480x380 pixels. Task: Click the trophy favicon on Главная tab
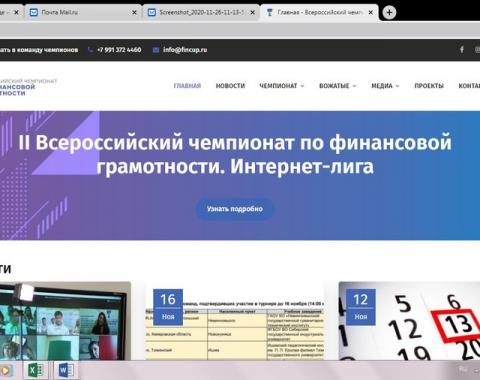coord(269,13)
